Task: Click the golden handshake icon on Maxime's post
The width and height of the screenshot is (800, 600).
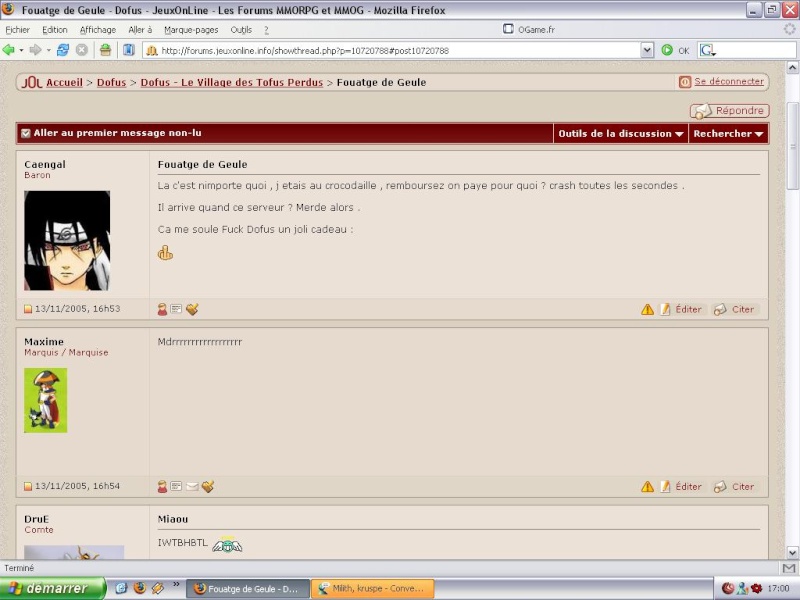Action: (x=208, y=487)
